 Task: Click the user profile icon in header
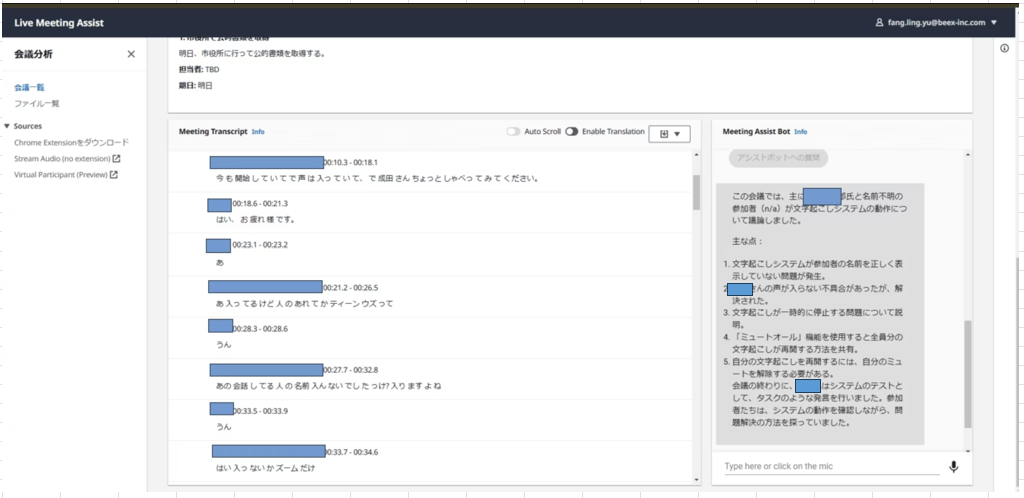coord(880,23)
